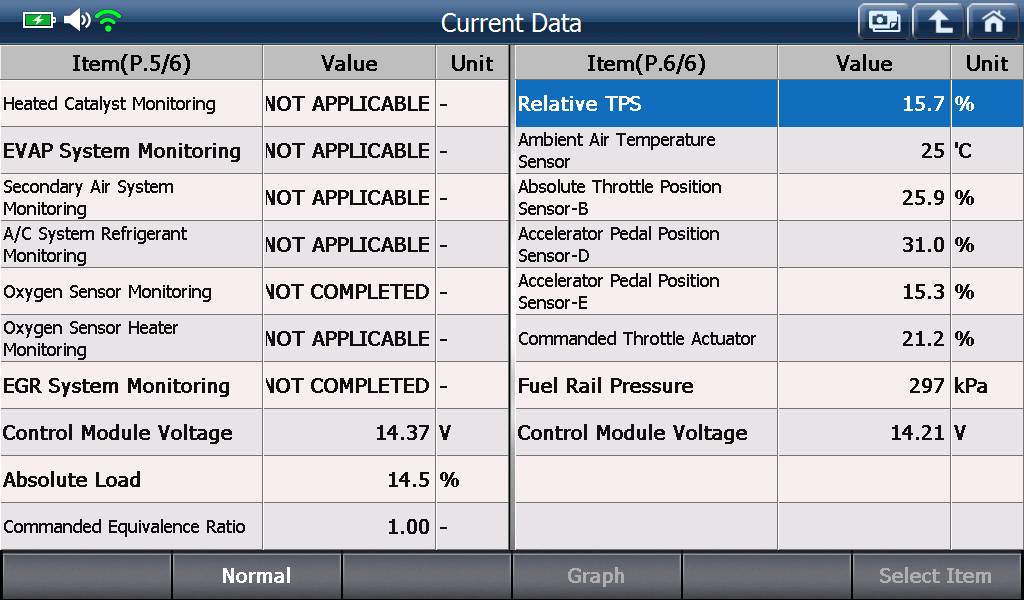1024x600 pixels.
Task: Click the Item(P.6/6) column header
Action: [x=647, y=63]
